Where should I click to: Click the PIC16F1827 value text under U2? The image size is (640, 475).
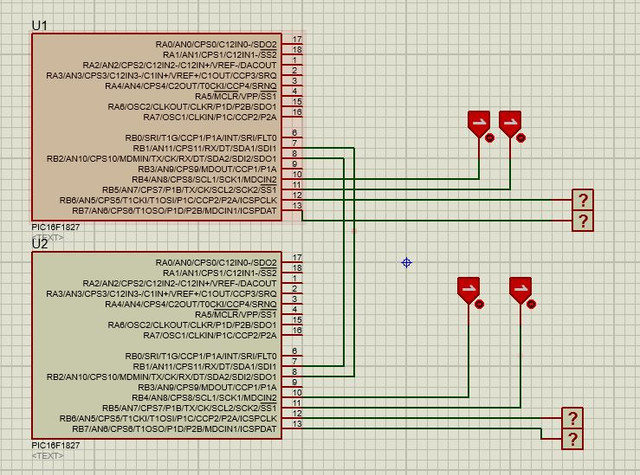coord(56,445)
